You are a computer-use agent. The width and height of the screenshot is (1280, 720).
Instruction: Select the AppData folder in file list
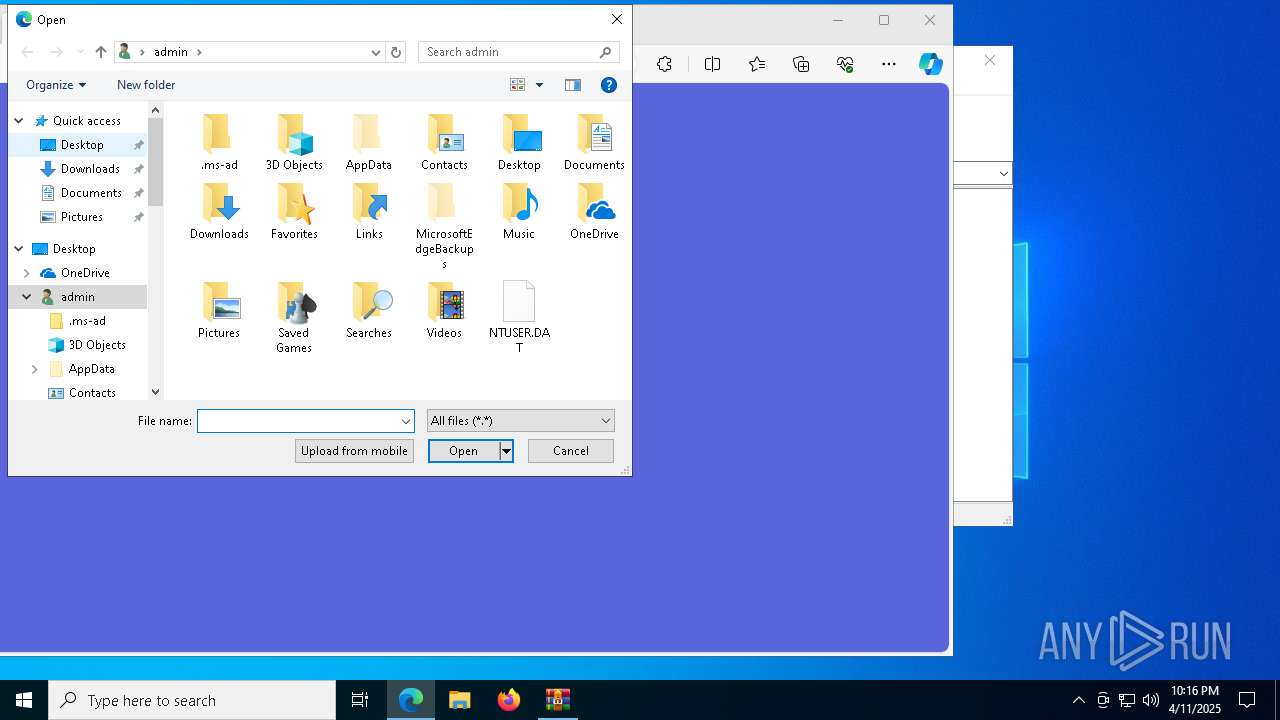(x=368, y=142)
